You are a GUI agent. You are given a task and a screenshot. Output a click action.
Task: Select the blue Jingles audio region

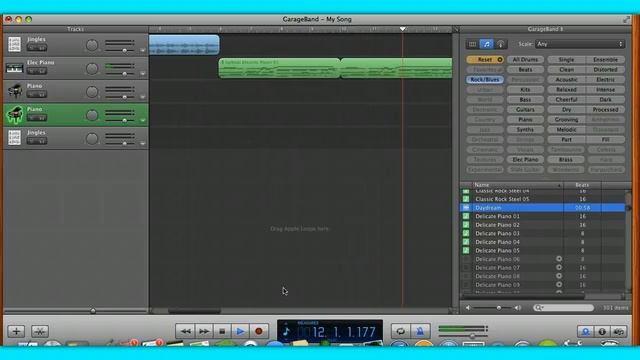pyautogui.click(x=184, y=45)
